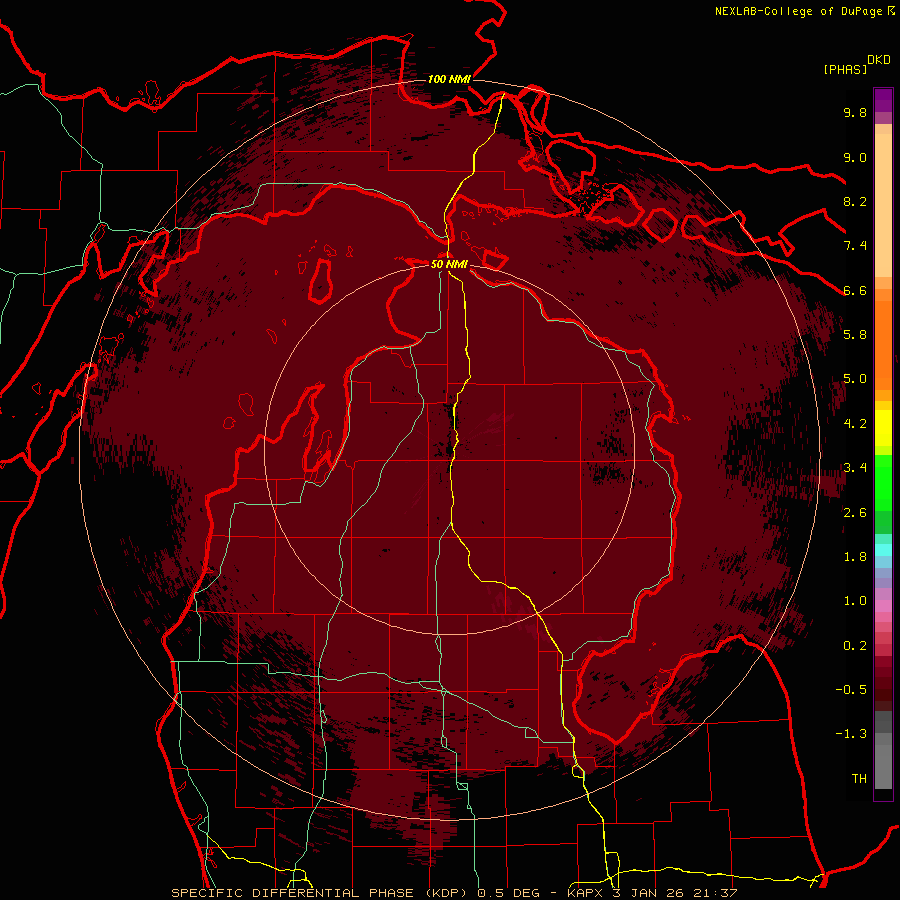The height and width of the screenshot is (900, 900).
Task: Click the 6.6 value on the color scale
Action: (x=855, y=290)
